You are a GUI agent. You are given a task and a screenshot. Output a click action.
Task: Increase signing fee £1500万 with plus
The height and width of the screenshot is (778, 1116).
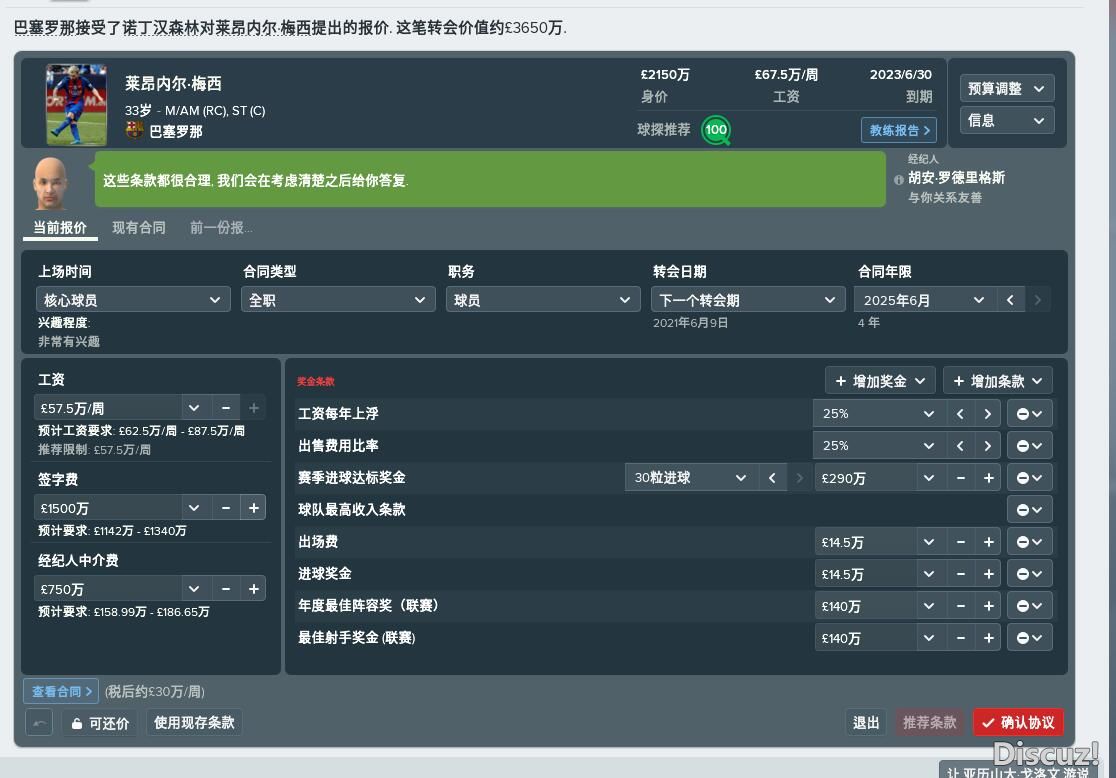253,508
